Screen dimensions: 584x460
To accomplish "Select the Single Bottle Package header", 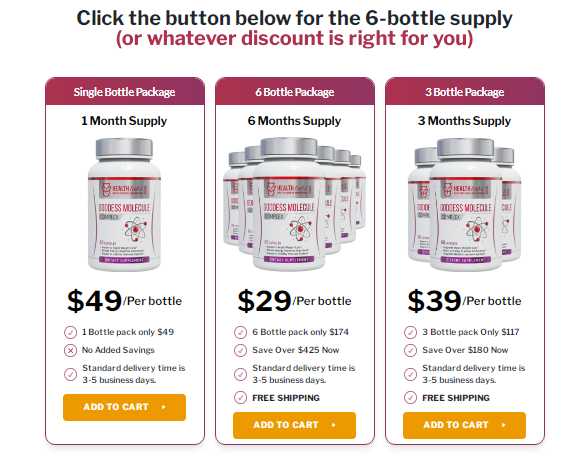I will 125,92.
